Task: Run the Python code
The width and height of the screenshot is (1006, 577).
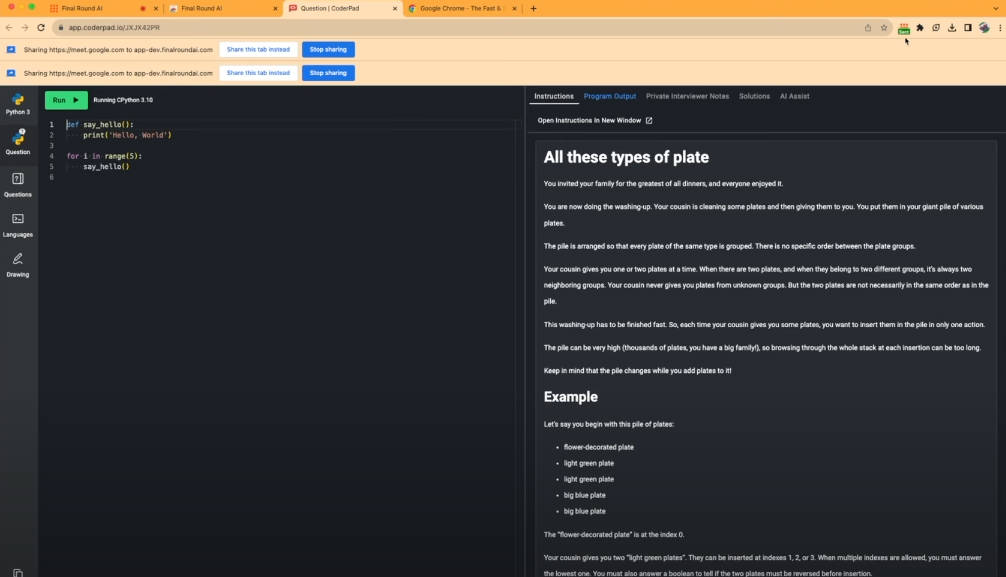Action: pyautogui.click(x=66, y=100)
